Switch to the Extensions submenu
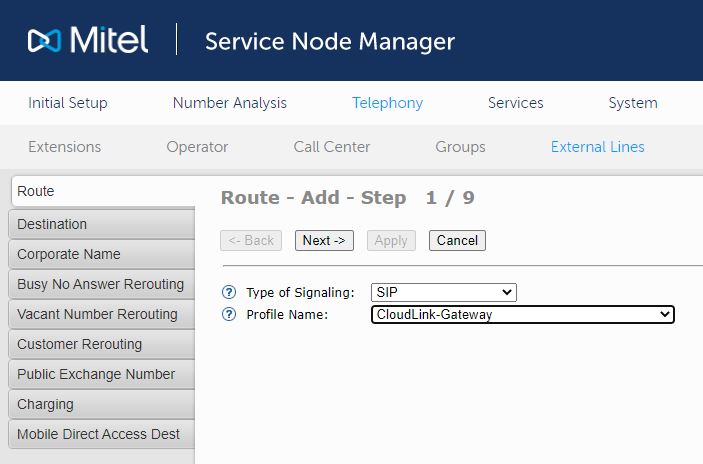Screen dimensions: 703x464 click(64, 147)
